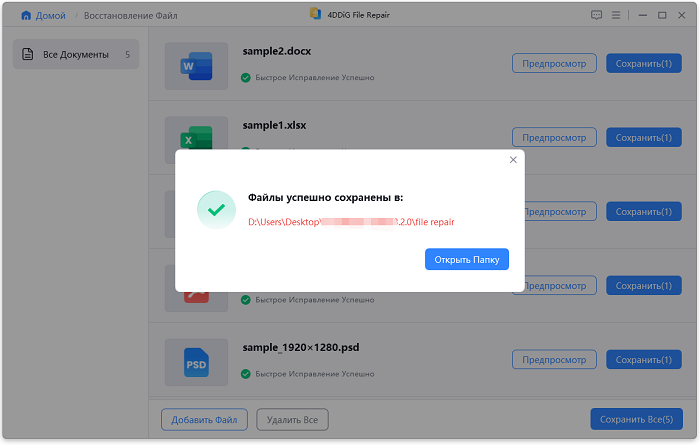Click the Home house icon

tap(26, 15)
